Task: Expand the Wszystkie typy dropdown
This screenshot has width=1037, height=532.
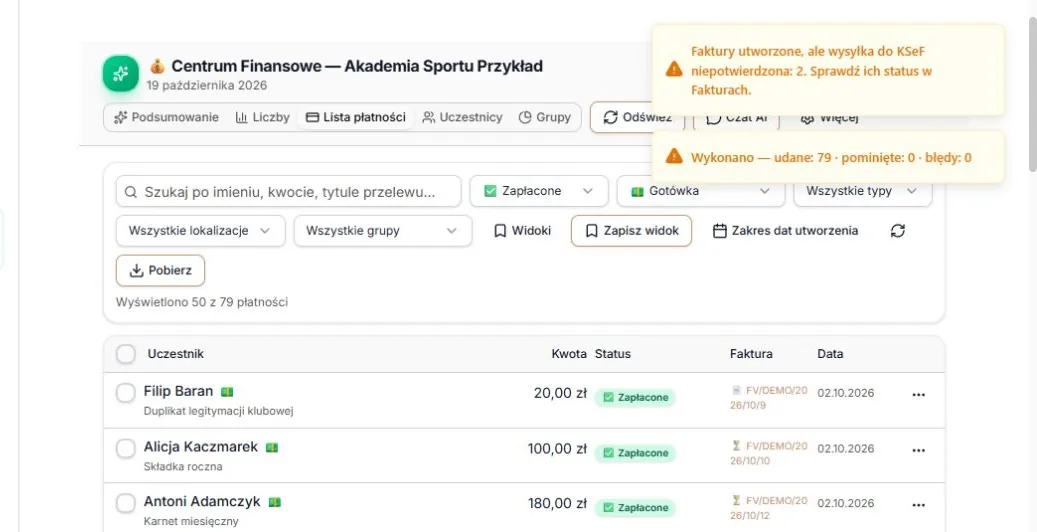Action: point(862,191)
